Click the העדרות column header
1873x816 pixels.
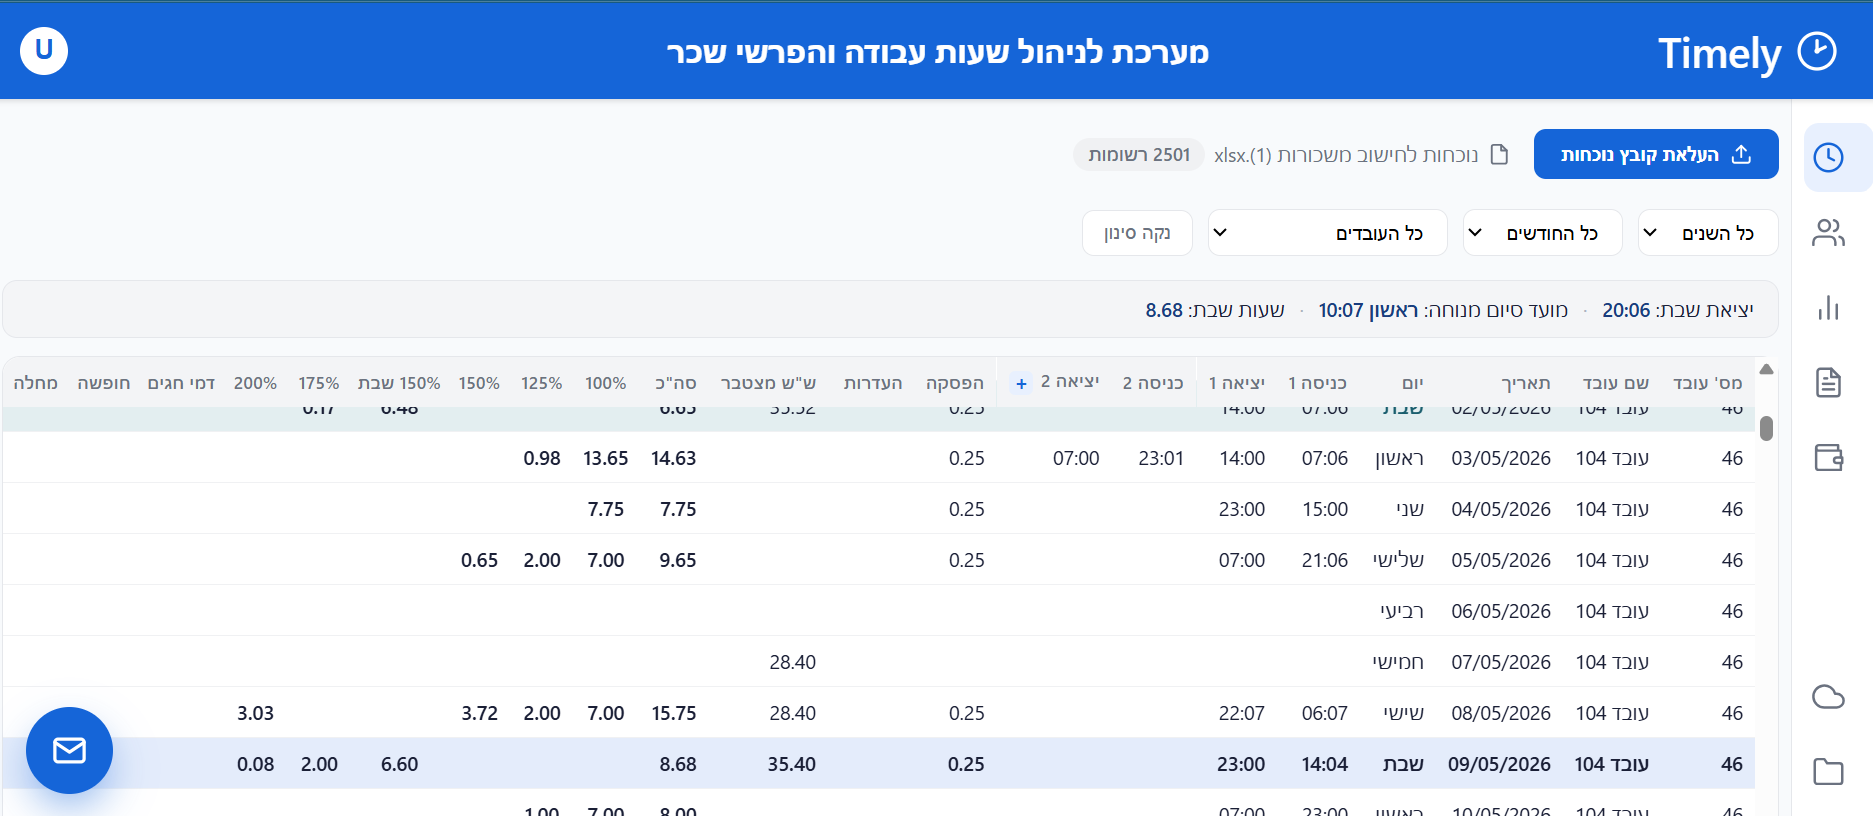tap(873, 383)
